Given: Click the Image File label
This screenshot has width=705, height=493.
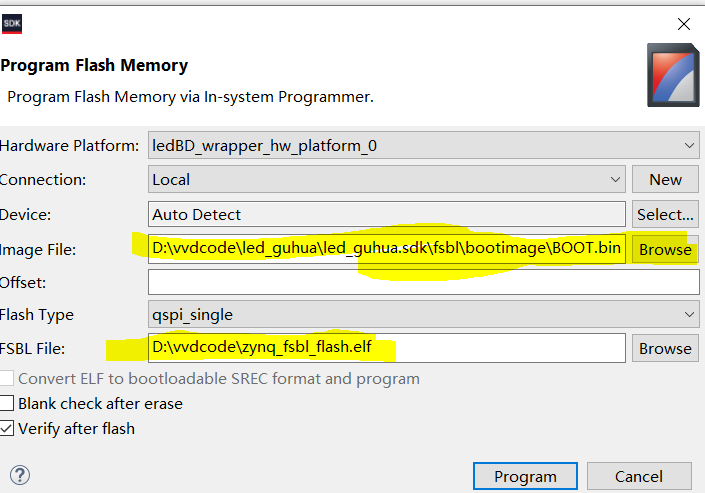Looking at the screenshot, I should [38, 250].
